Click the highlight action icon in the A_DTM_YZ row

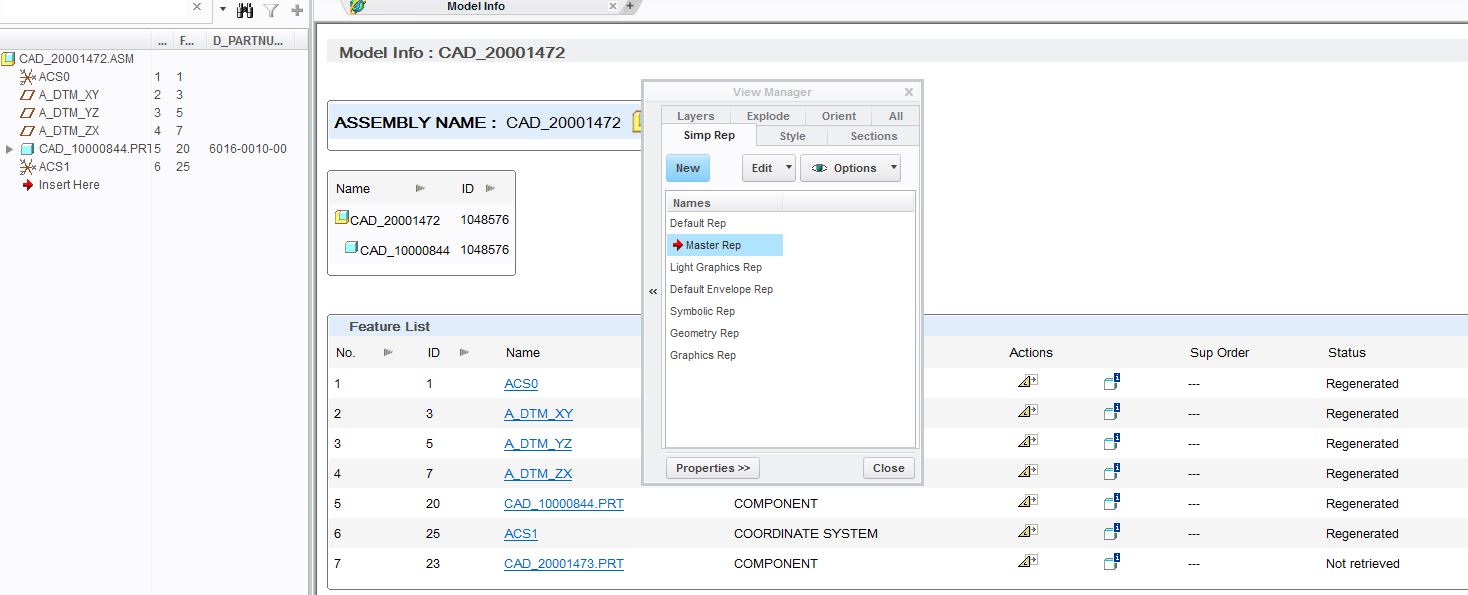coord(1028,442)
